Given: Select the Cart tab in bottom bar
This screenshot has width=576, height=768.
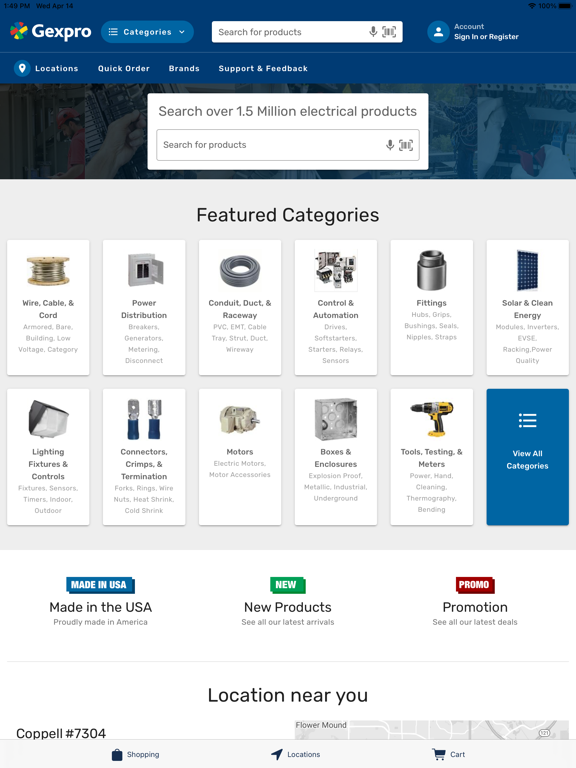Looking at the screenshot, I should click(449, 754).
